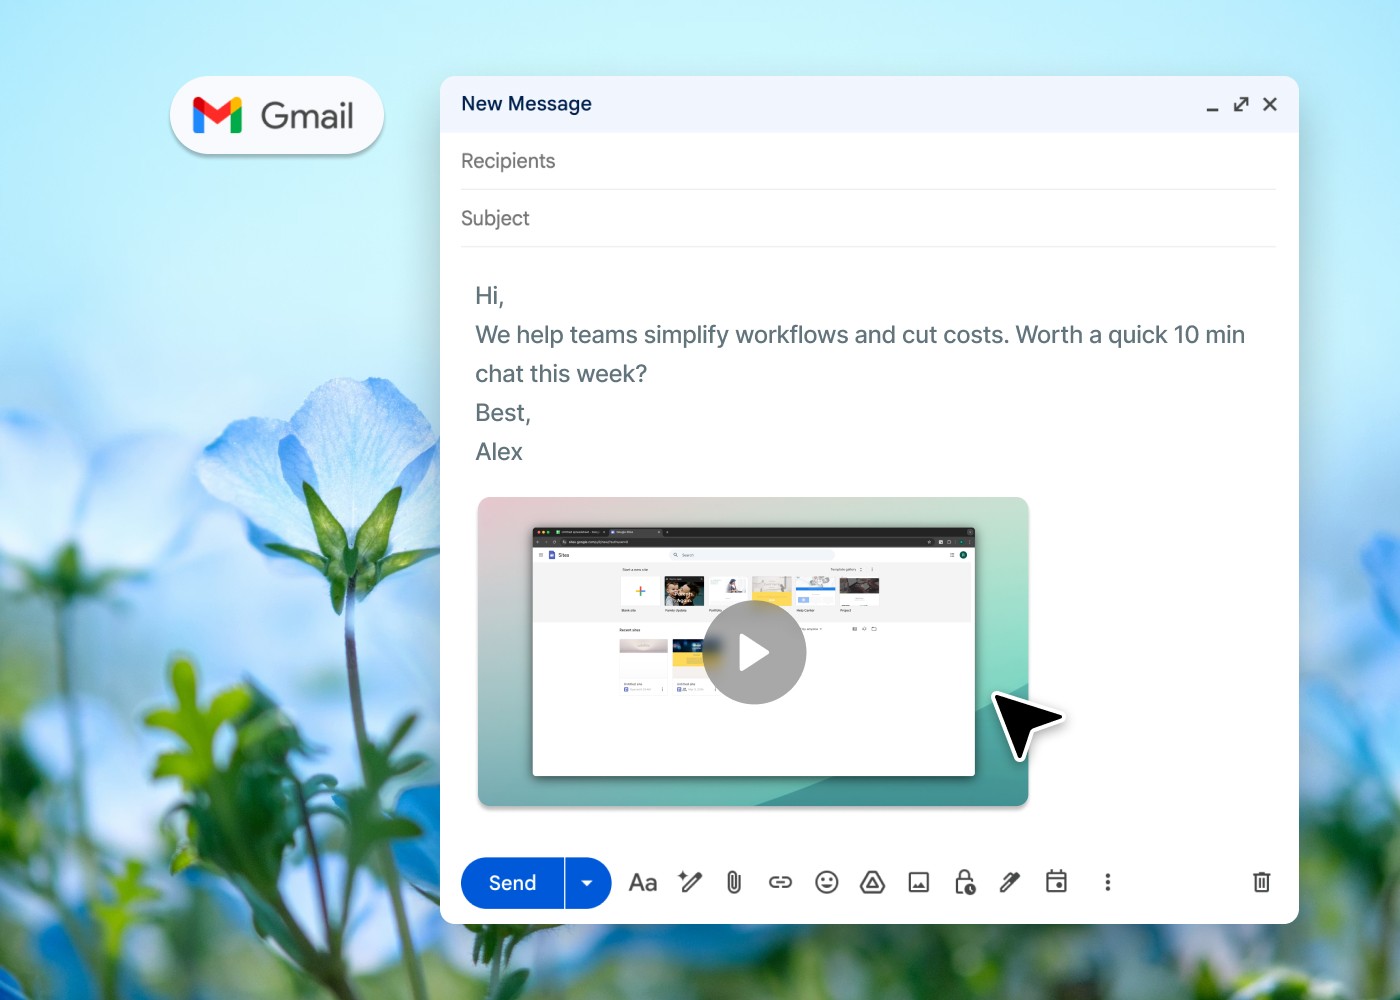Insert signature using the pen icon
Image resolution: width=1400 pixels, height=1000 pixels.
point(1010,882)
